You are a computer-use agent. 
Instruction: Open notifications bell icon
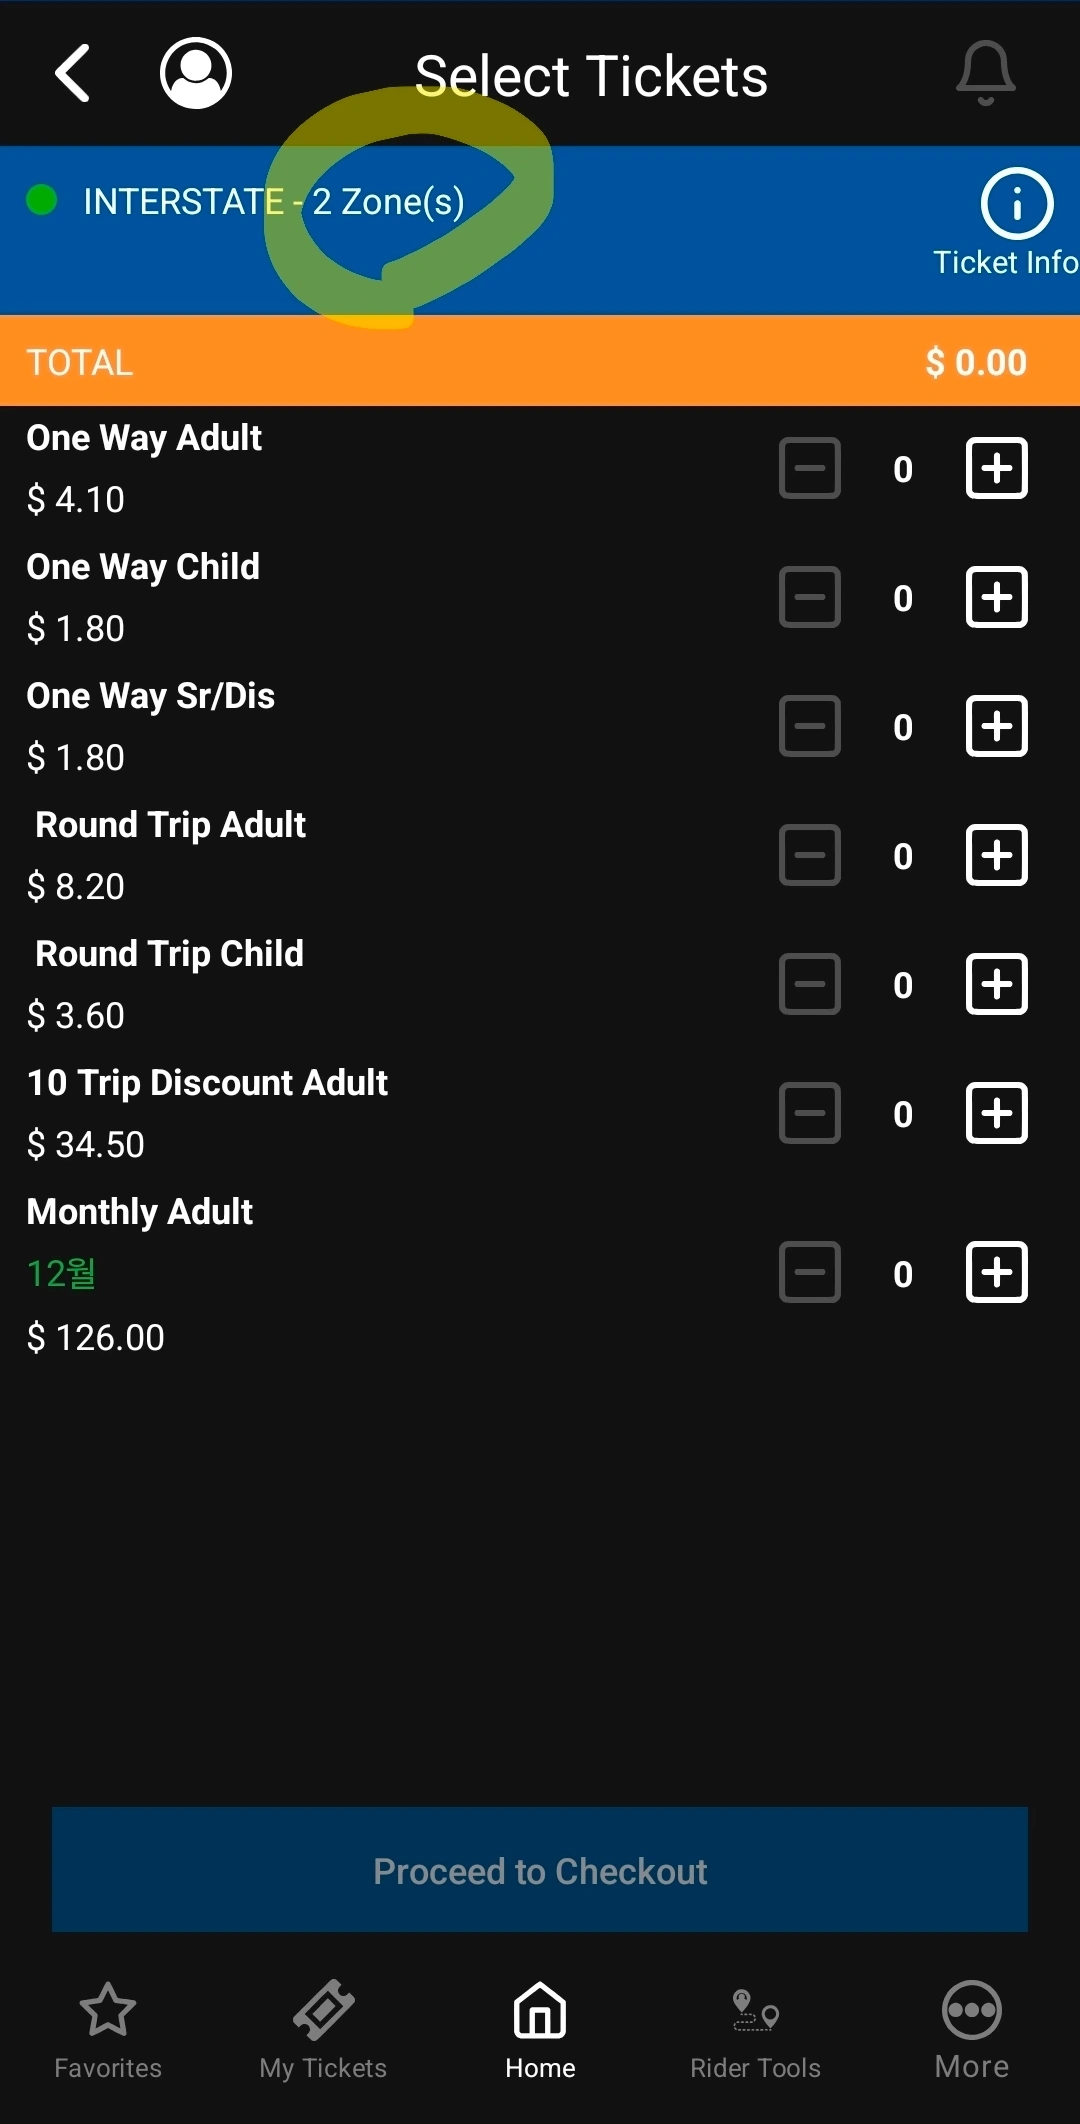click(x=986, y=74)
